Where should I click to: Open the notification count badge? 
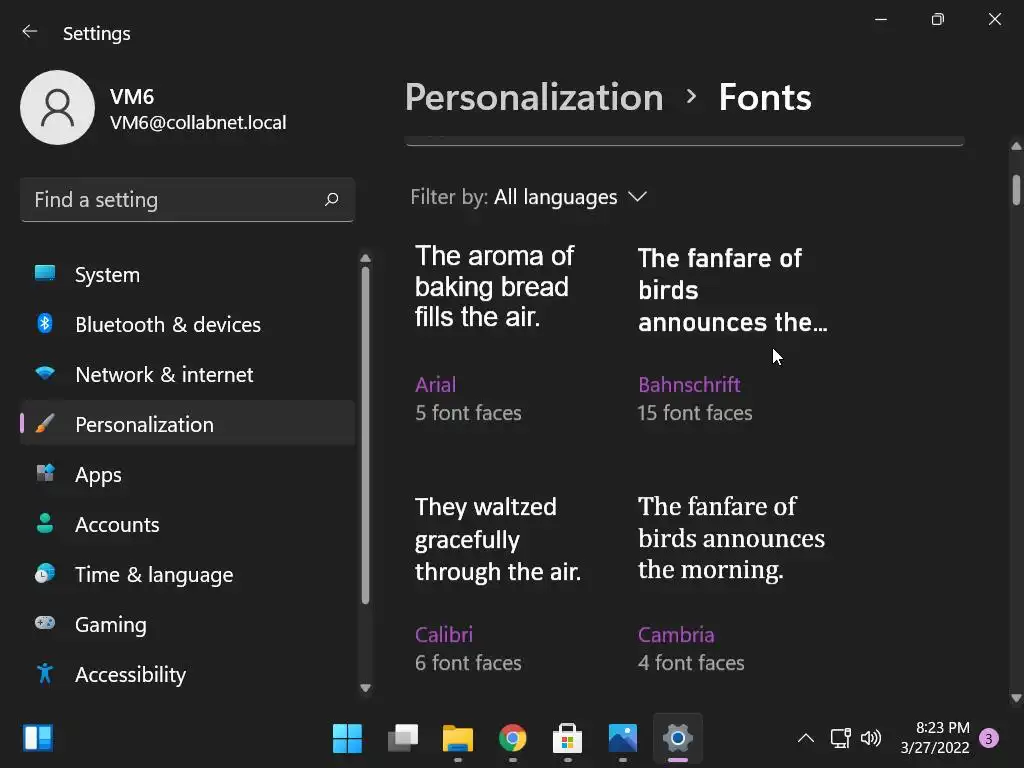click(x=989, y=739)
